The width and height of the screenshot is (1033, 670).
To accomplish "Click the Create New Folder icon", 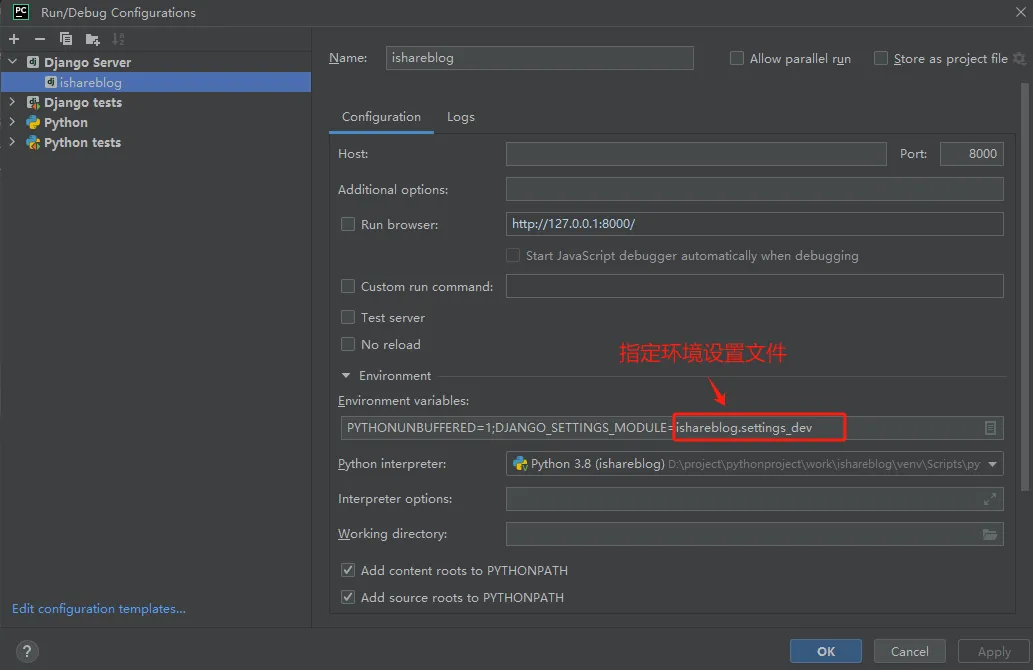I will point(92,39).
